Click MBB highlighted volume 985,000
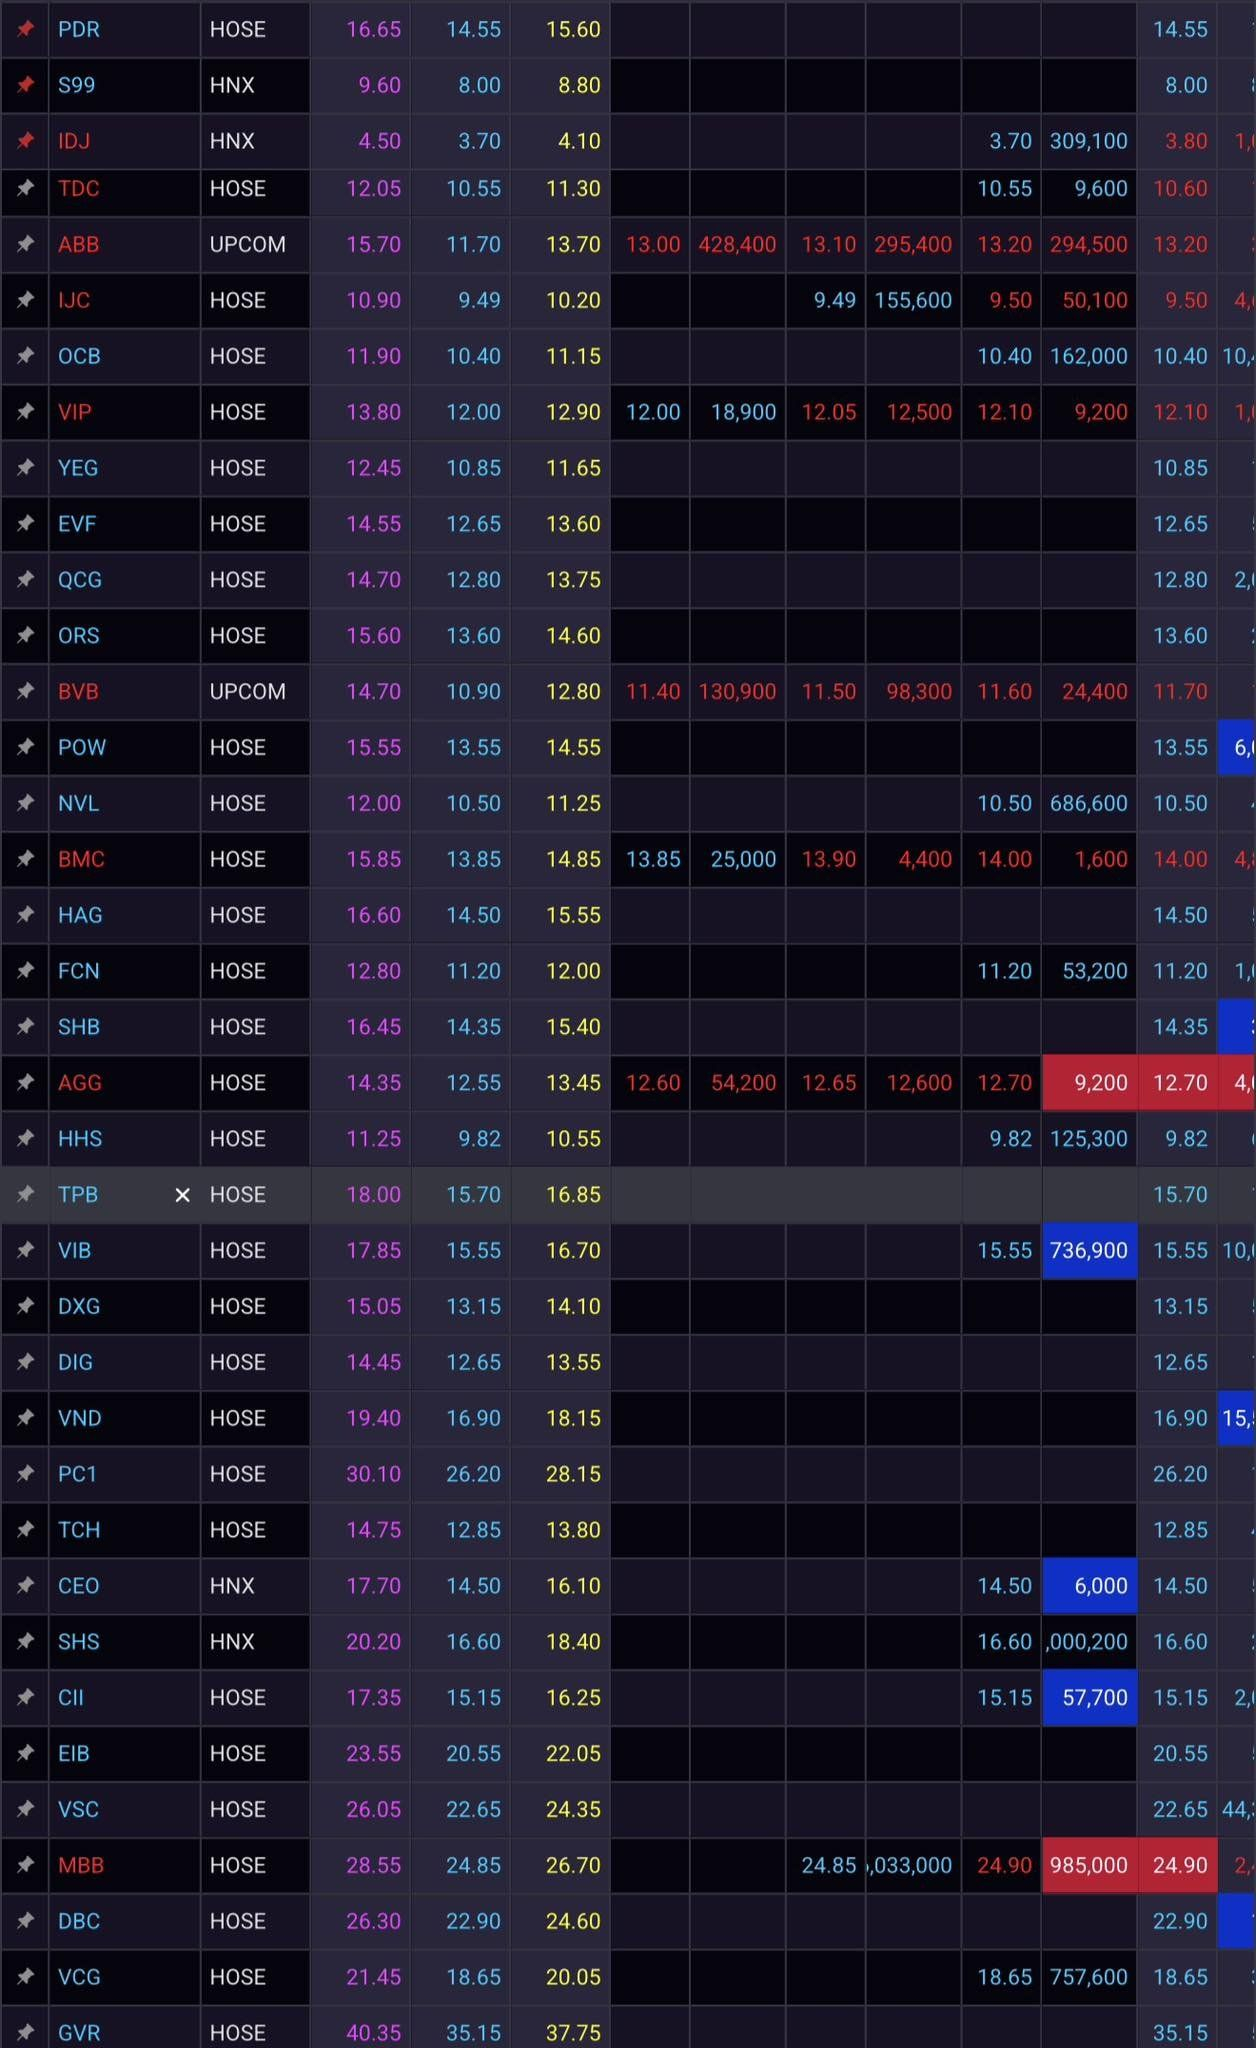The width and height of the screenshot is (1256, 2048). pyautogui.click(x=1089, y=1866)
